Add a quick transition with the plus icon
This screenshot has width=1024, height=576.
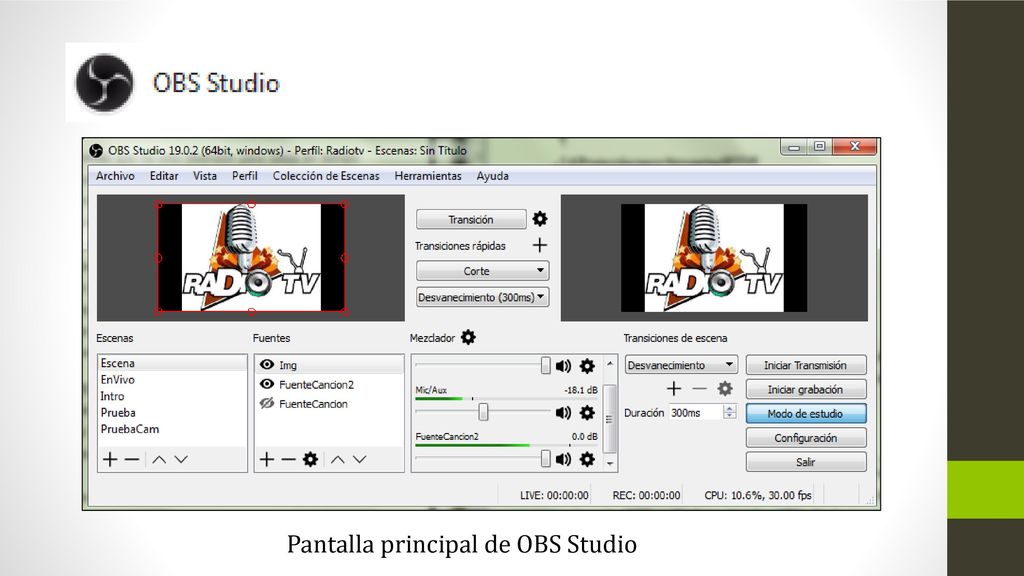[539, 246]
